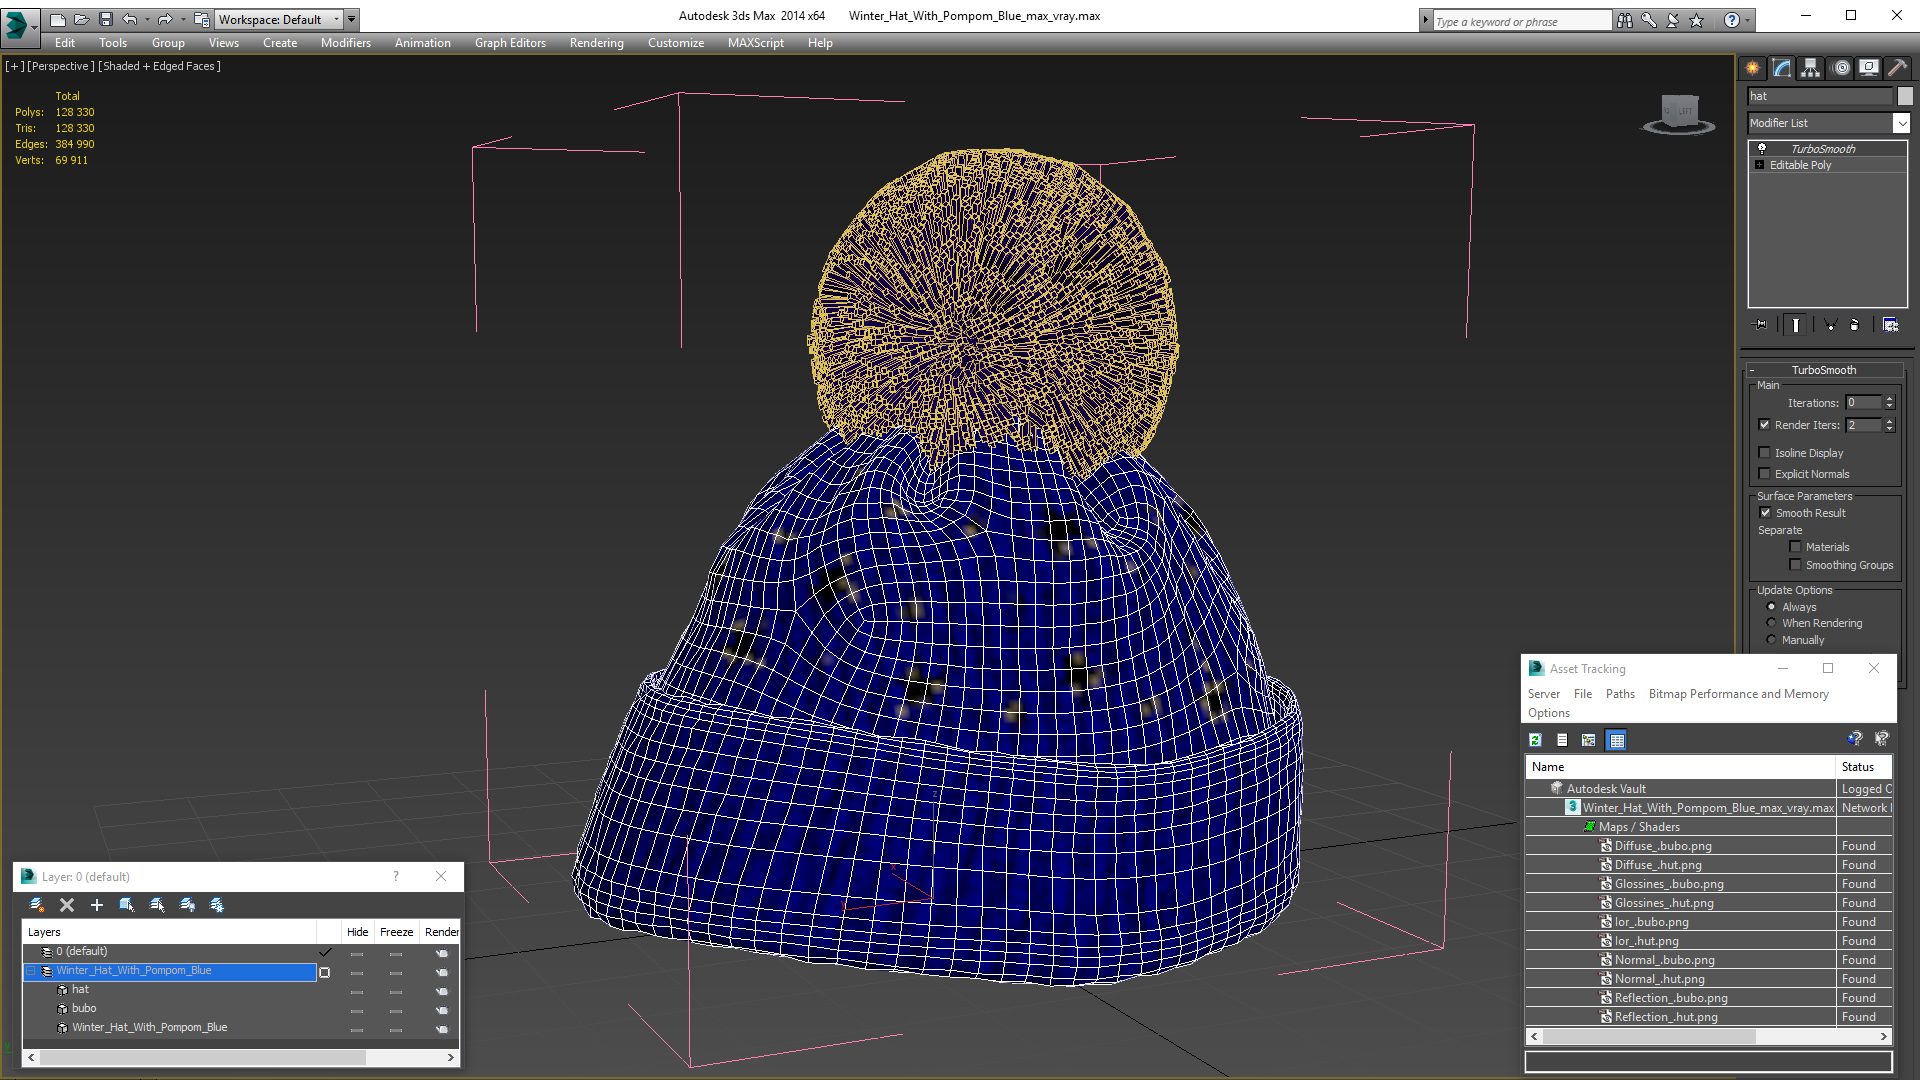Image resolution: width=1920 pixels, height=1080 pixels.
Task: Open Subscription Center key icon
Action: pyautogui.click(x=1649, y=20)
